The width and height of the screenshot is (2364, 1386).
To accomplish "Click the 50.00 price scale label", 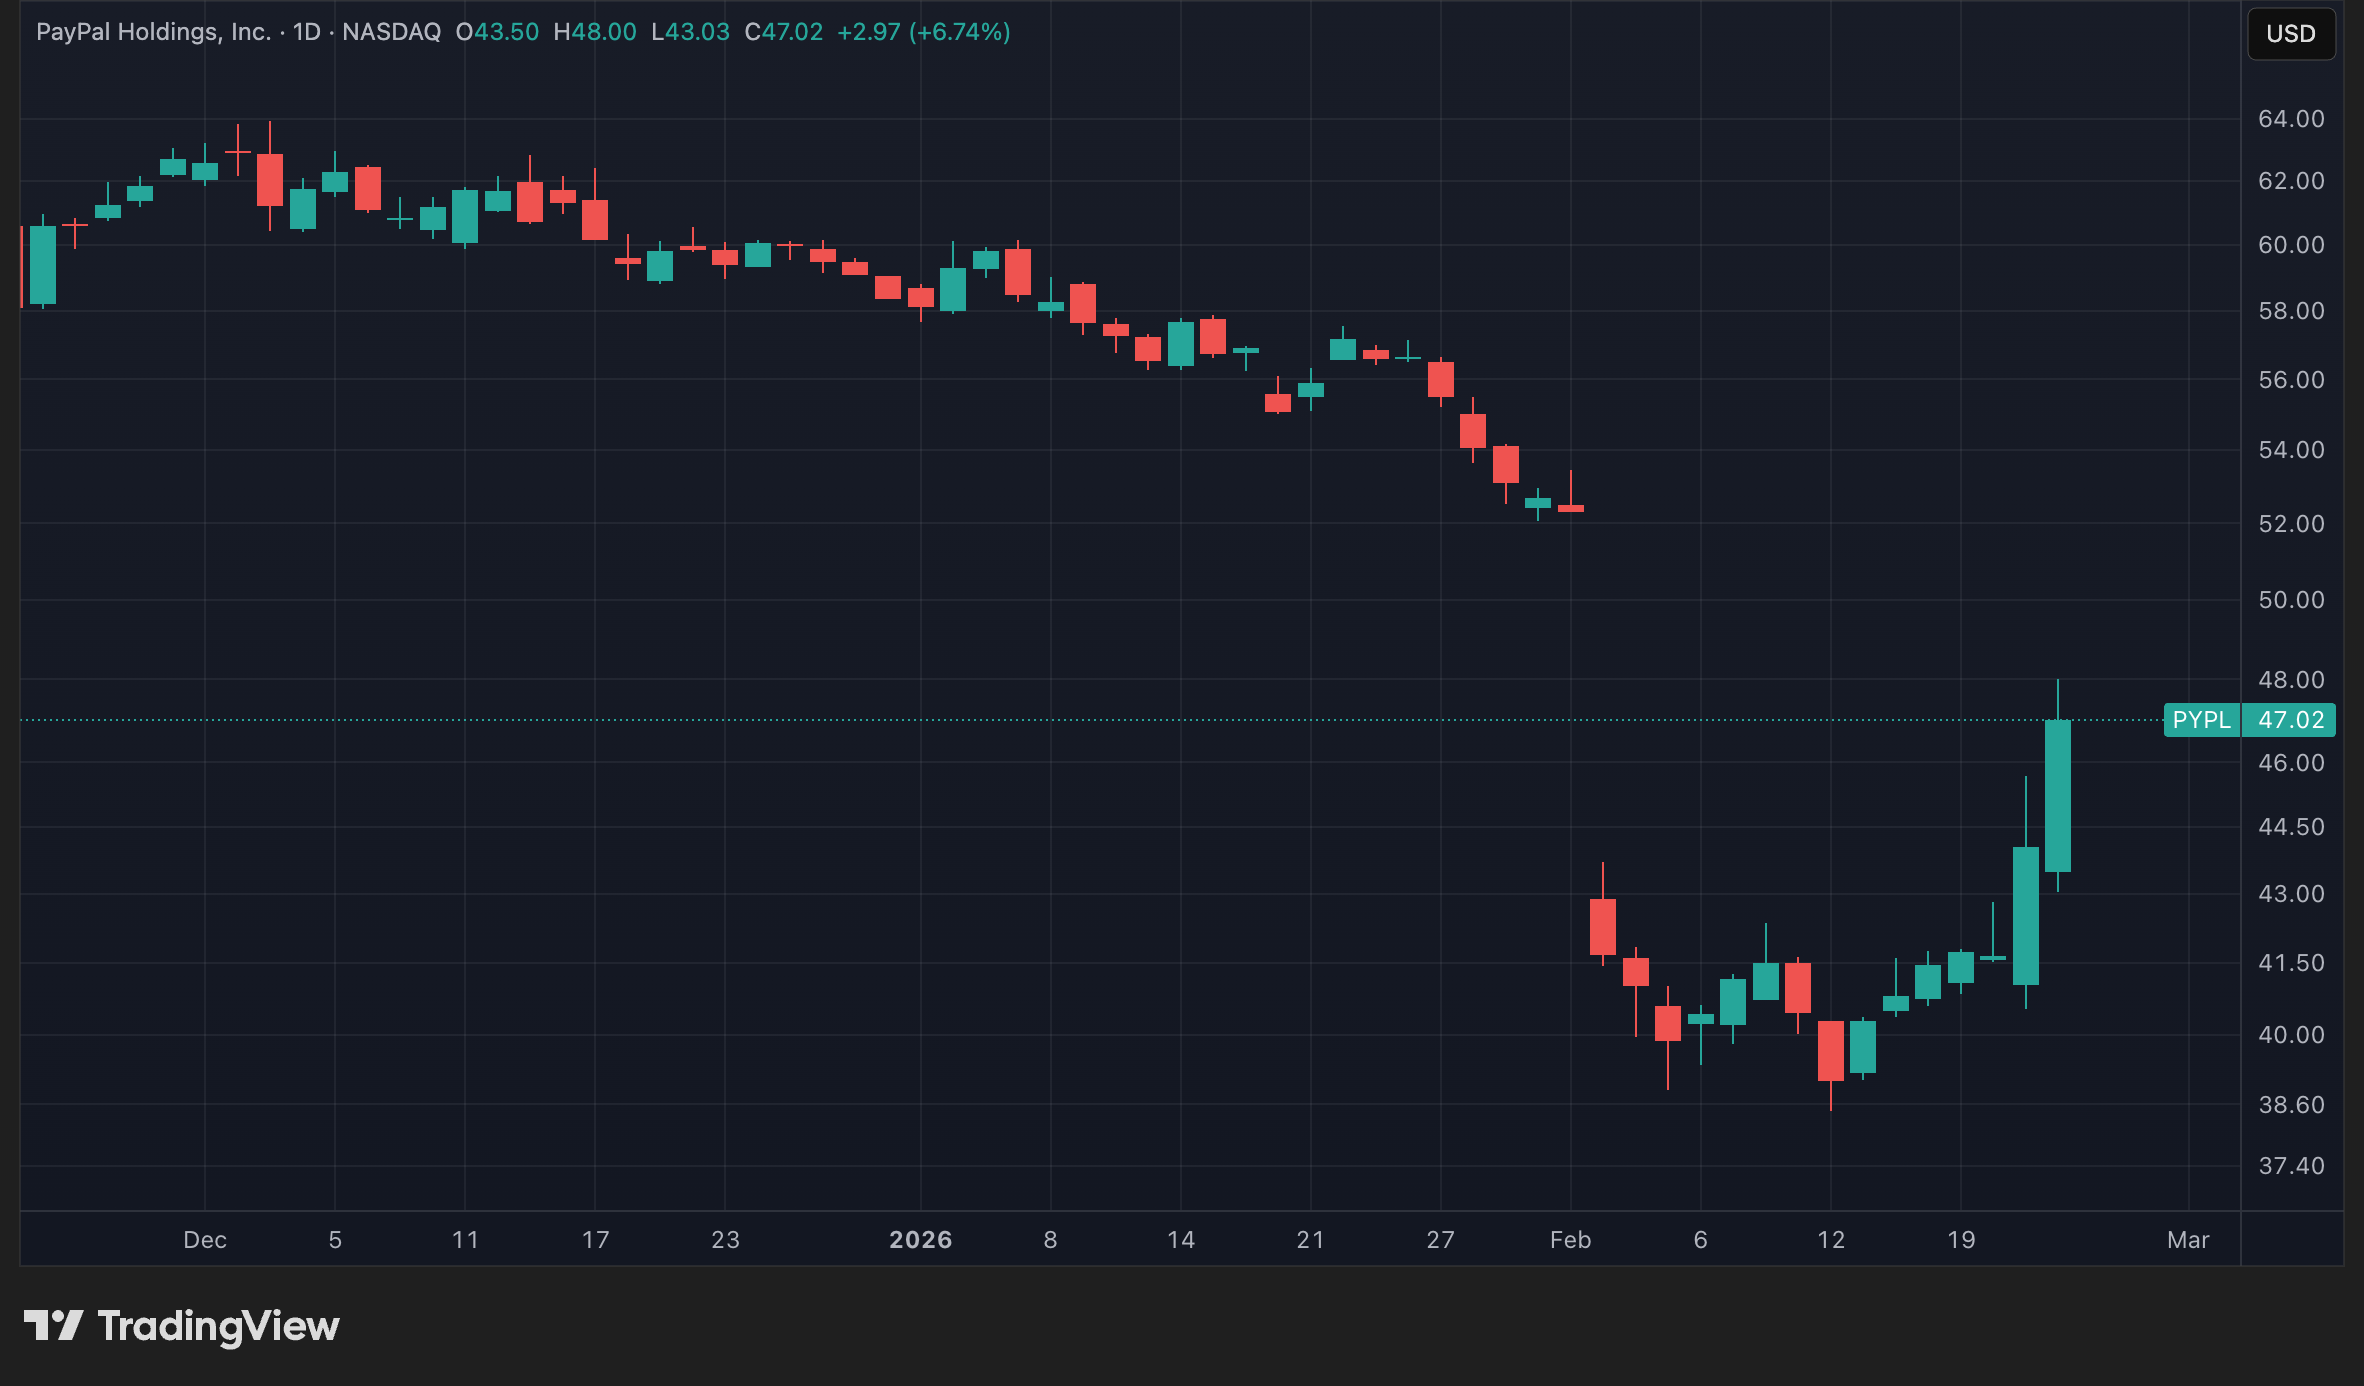I will click(2291, 600).
